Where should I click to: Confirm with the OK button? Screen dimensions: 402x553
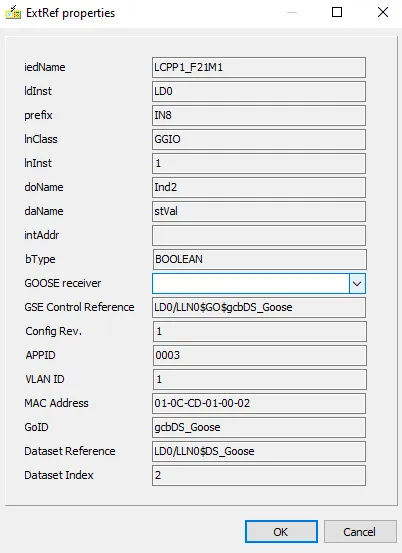(281, 531)
